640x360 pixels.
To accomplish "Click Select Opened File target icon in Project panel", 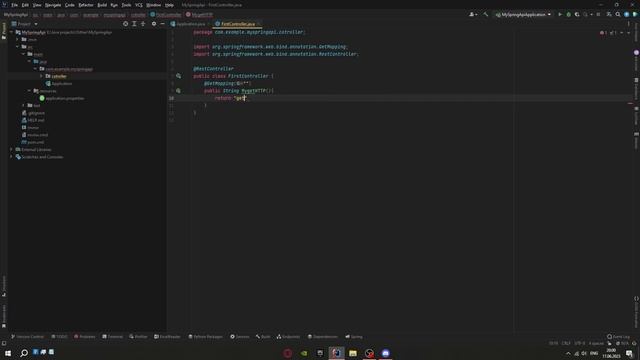I will click(125, 24).
